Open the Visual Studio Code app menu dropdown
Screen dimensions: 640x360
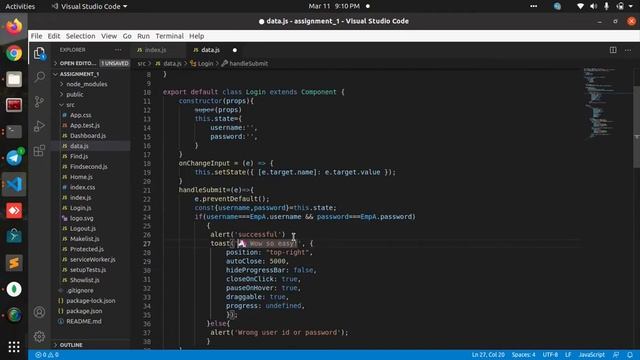89,6
